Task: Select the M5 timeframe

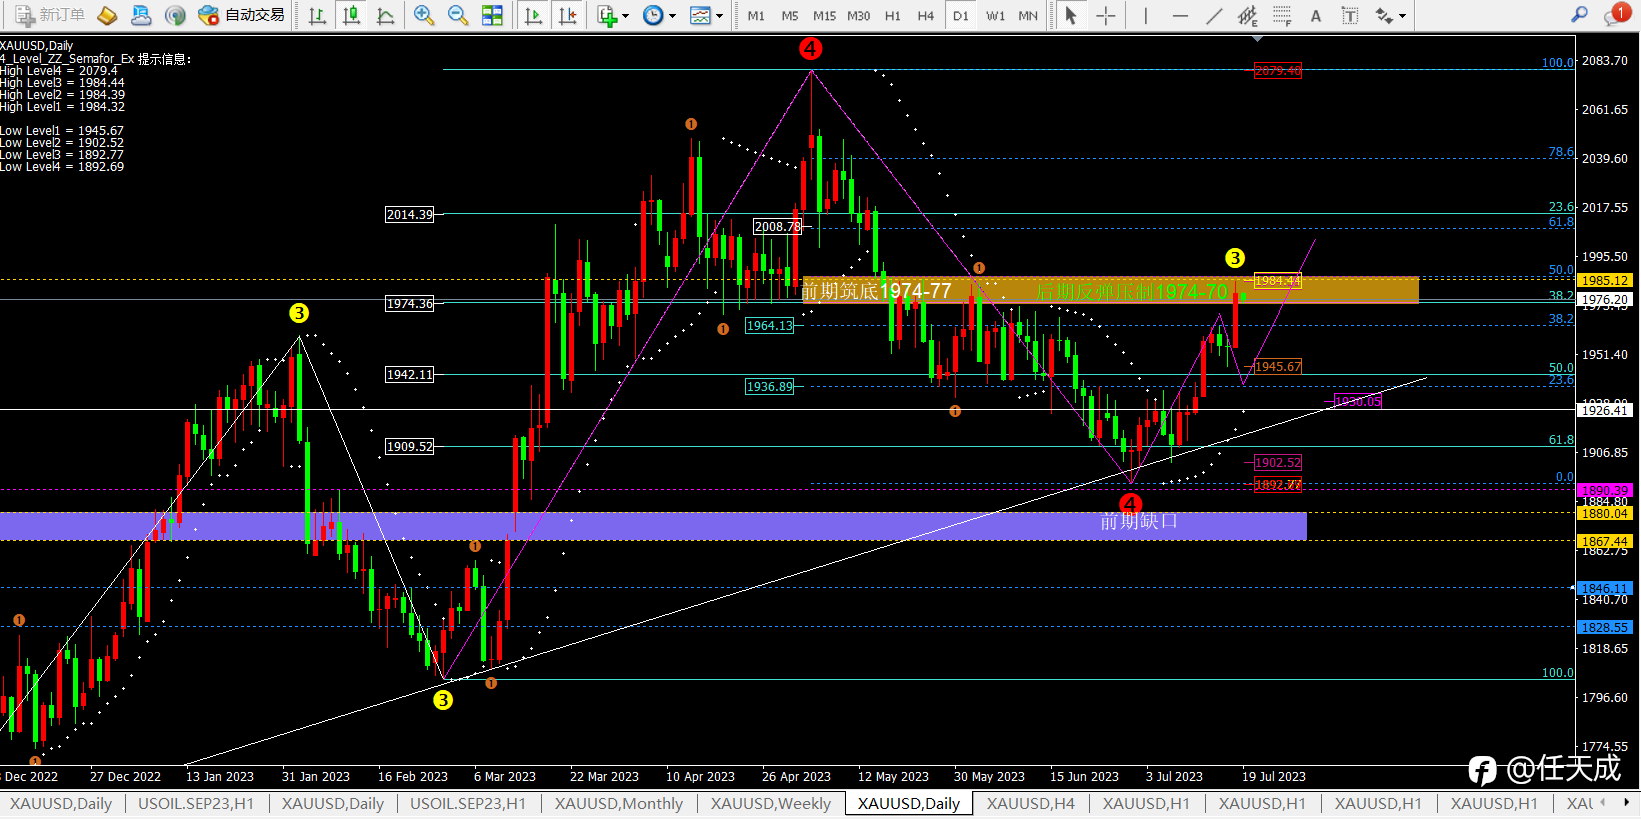Action: click(790, 16)
